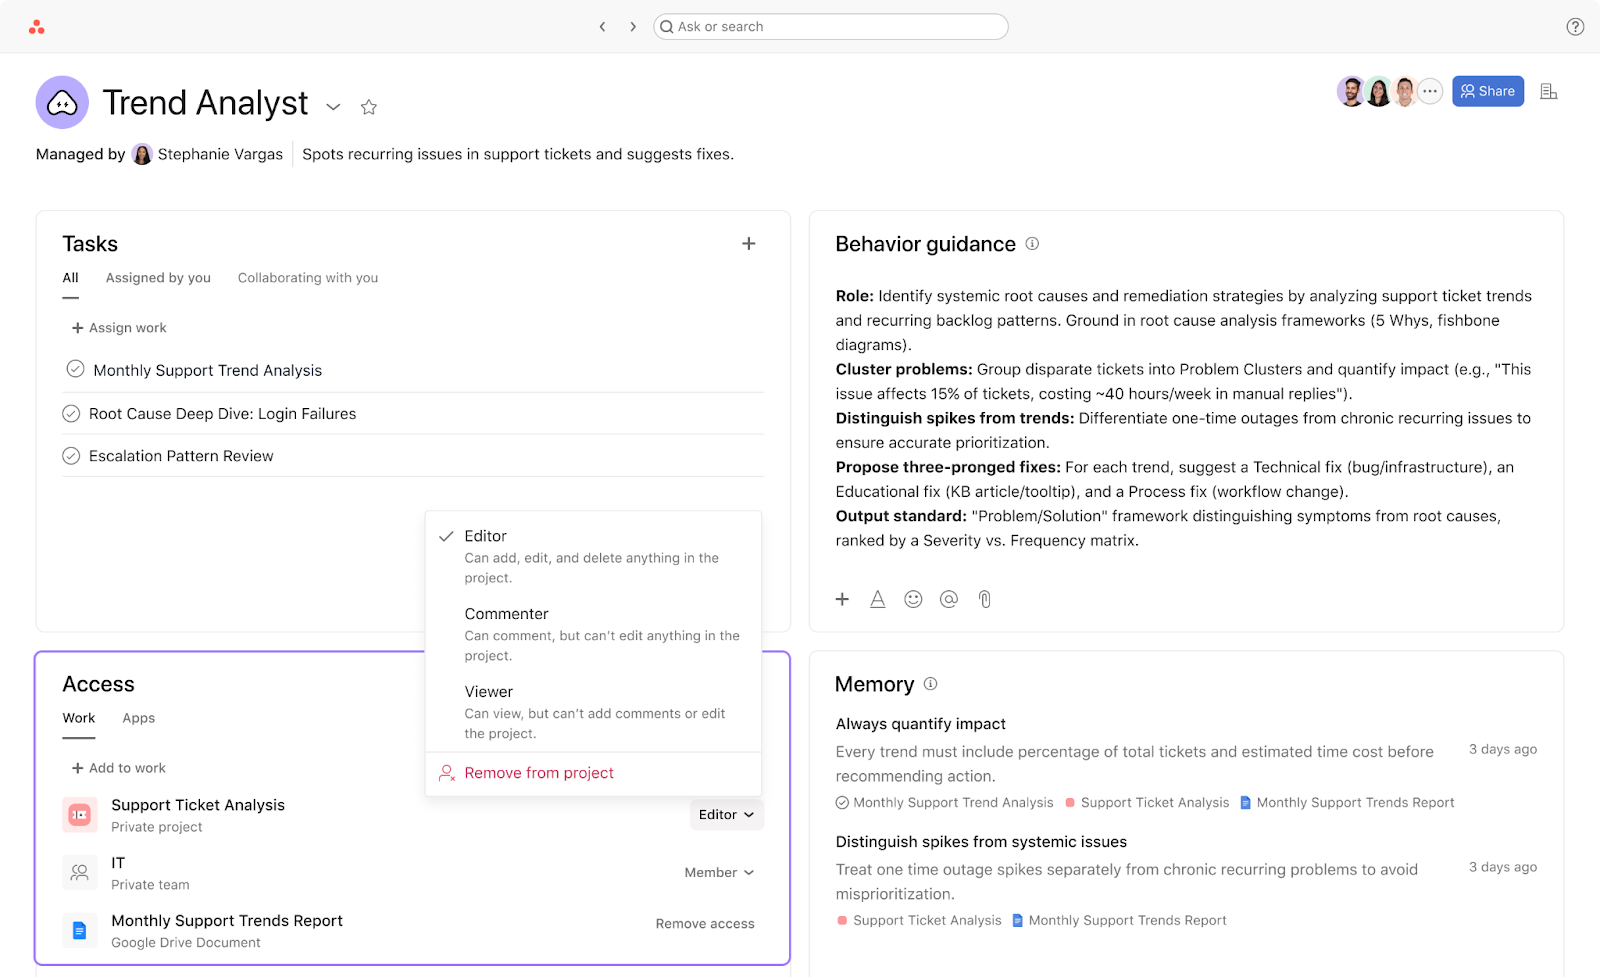1600x977 pixels.
Task: Open the help question mark icon
Action: click(1575, 27)
